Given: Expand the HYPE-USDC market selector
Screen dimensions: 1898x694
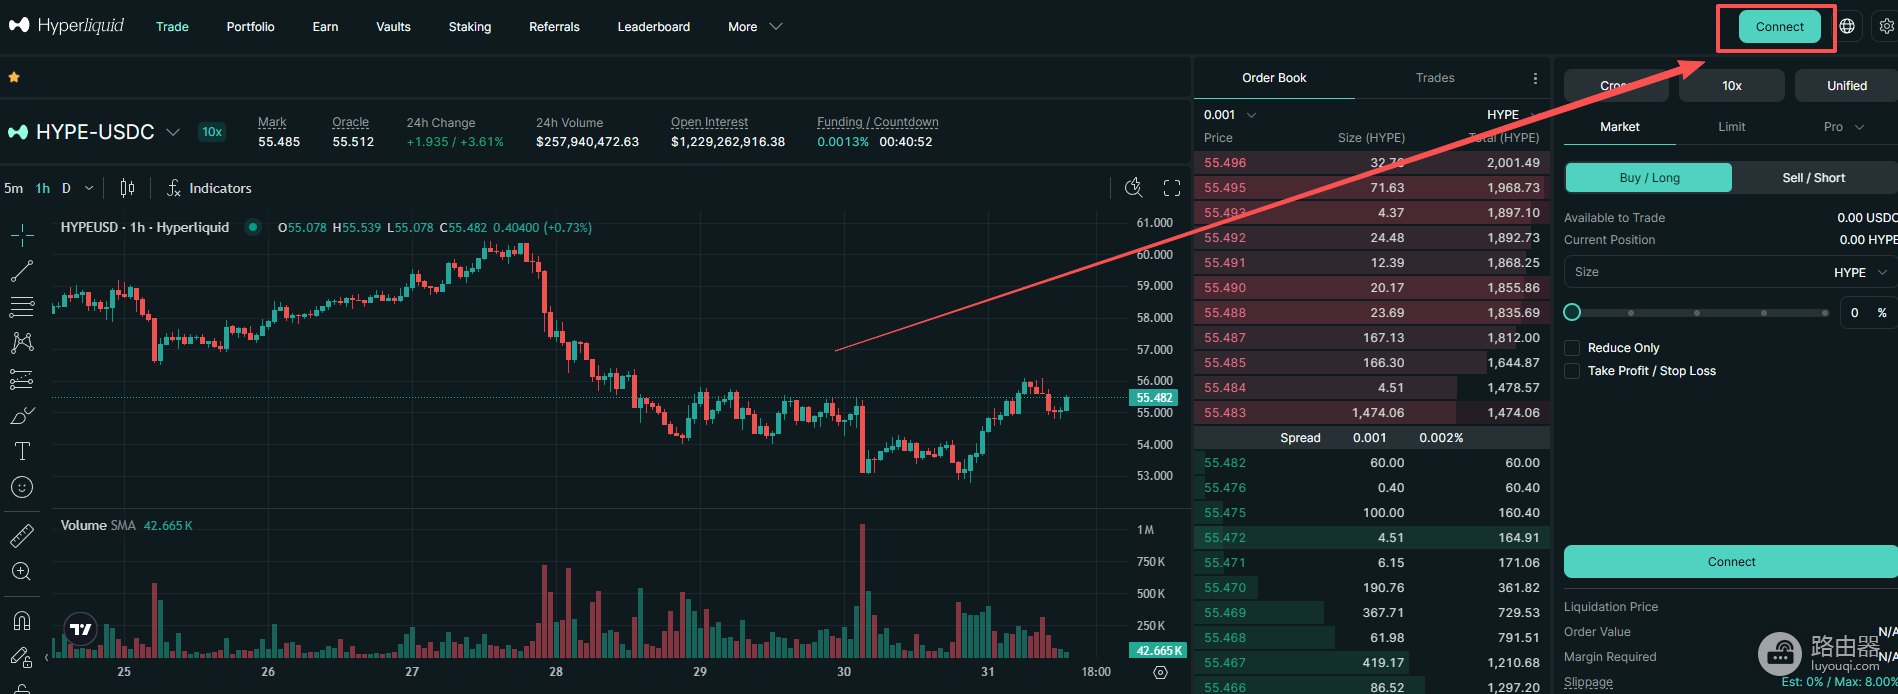Looking at the screenshot, I should tap(173, 132).
